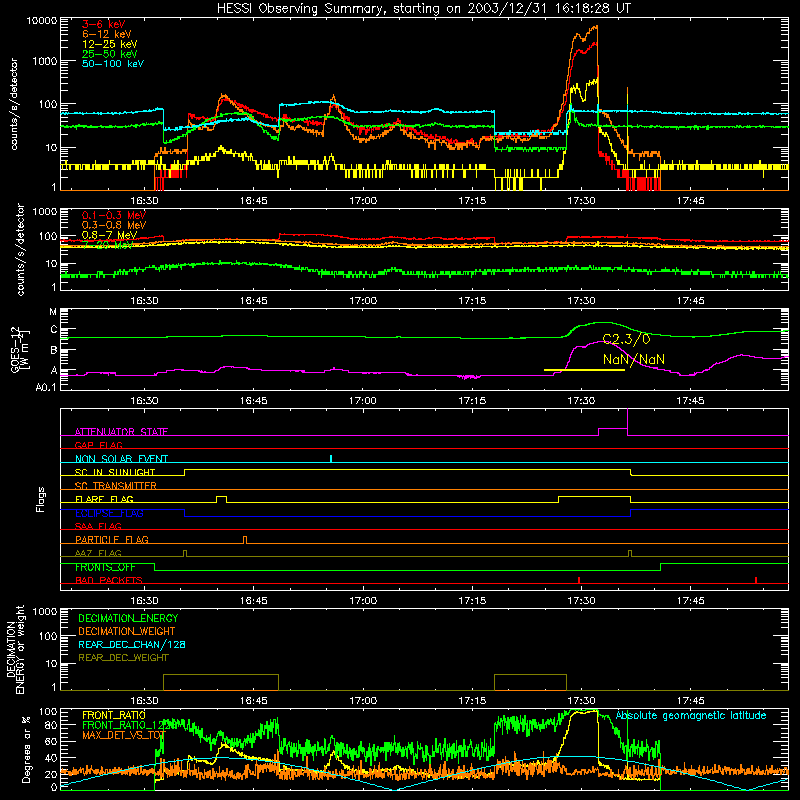Select the GAP_FLAG label
The width and height of the screenshot is (800, 800).
pos(98,445)
